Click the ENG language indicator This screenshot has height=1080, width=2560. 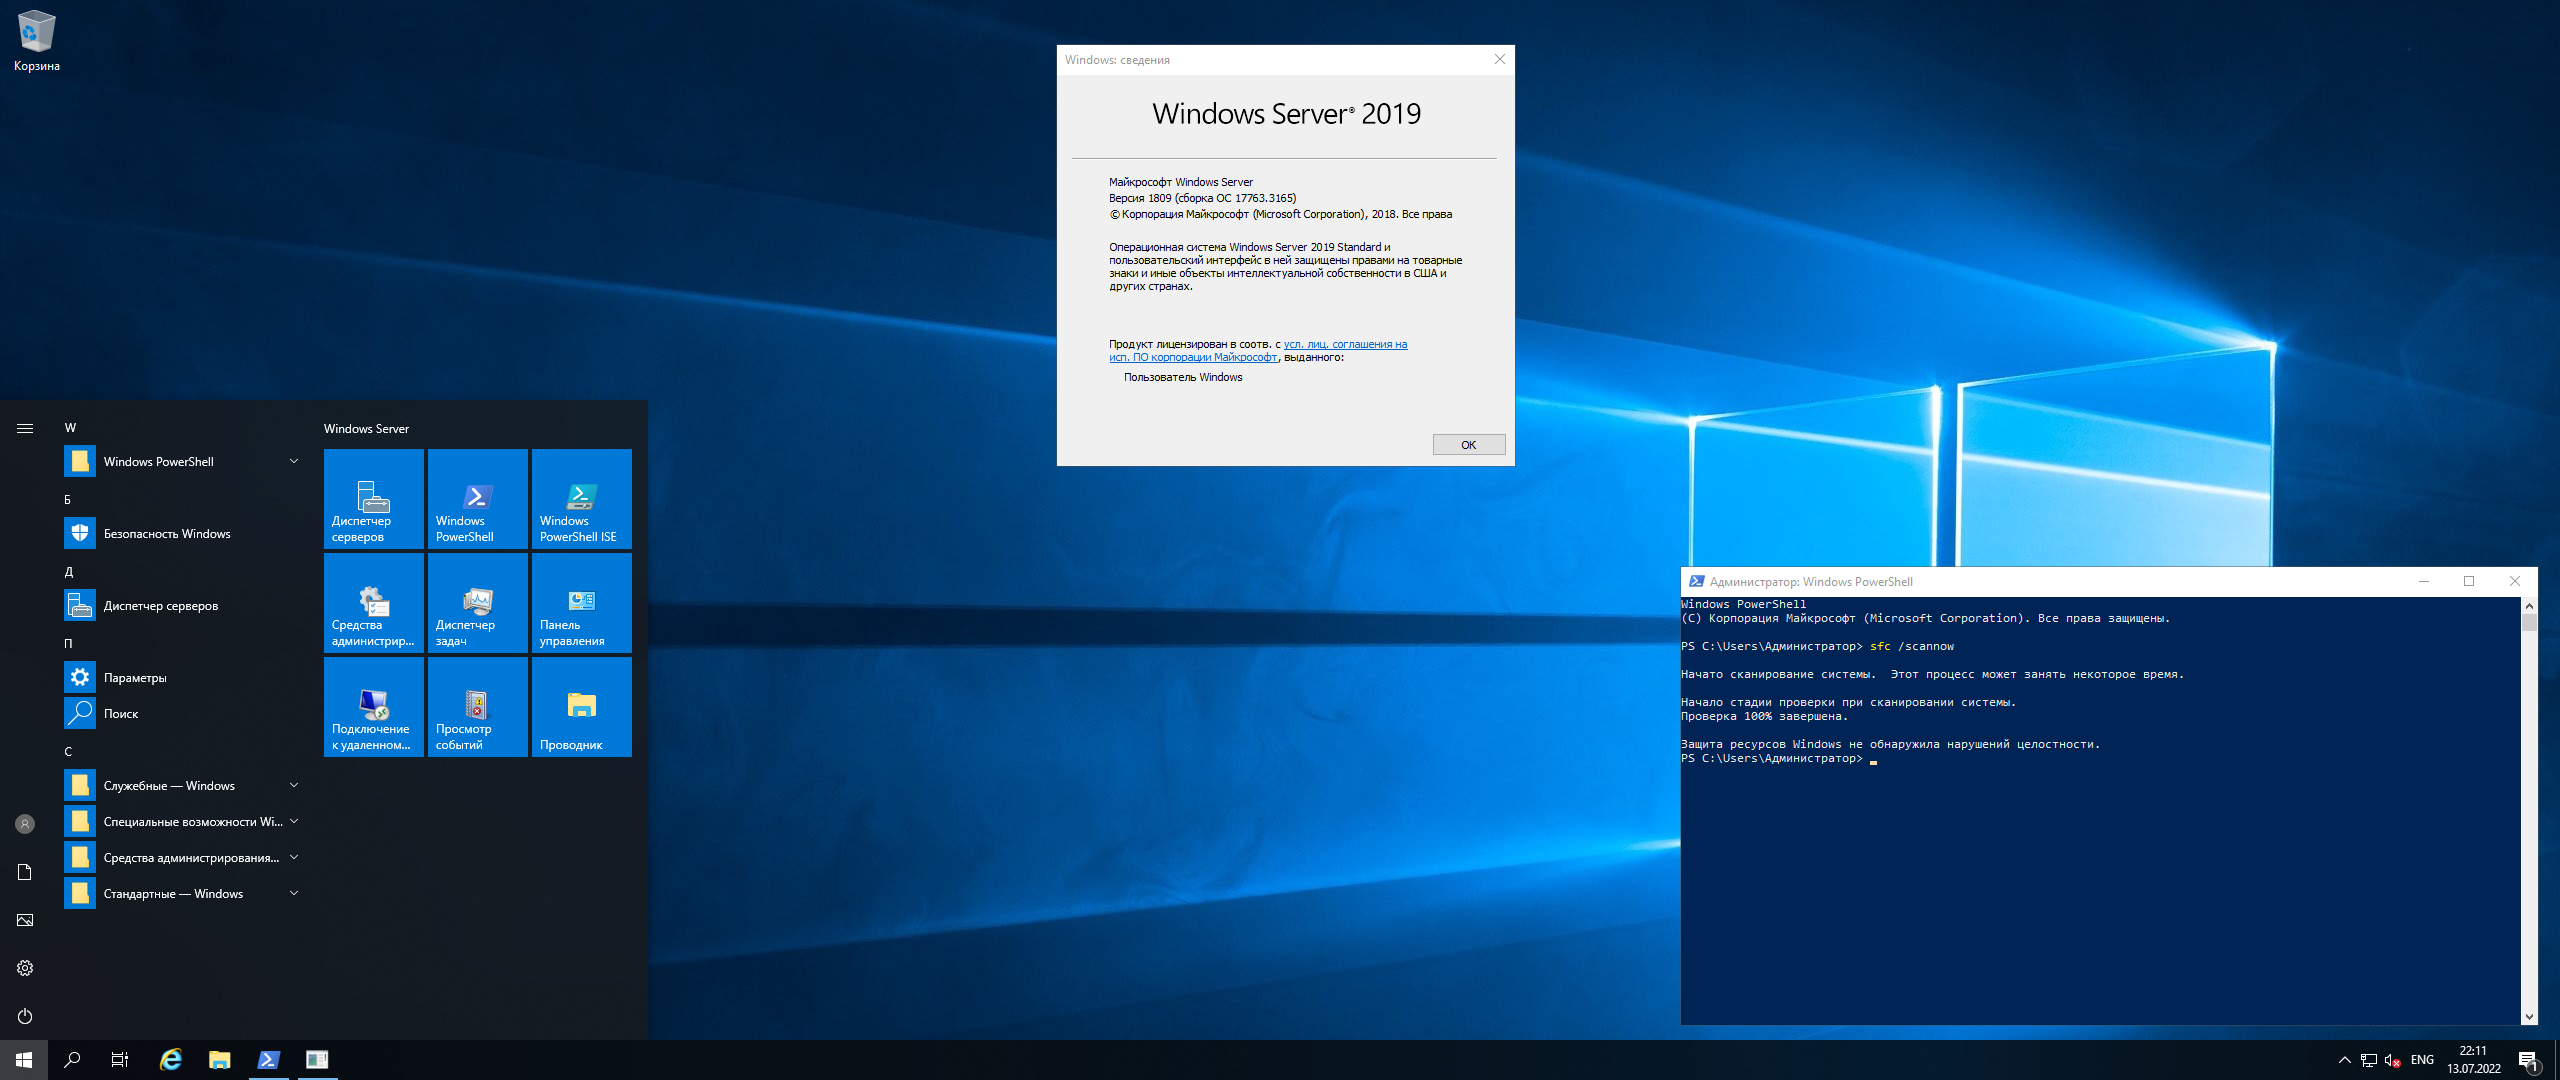2422,1060
